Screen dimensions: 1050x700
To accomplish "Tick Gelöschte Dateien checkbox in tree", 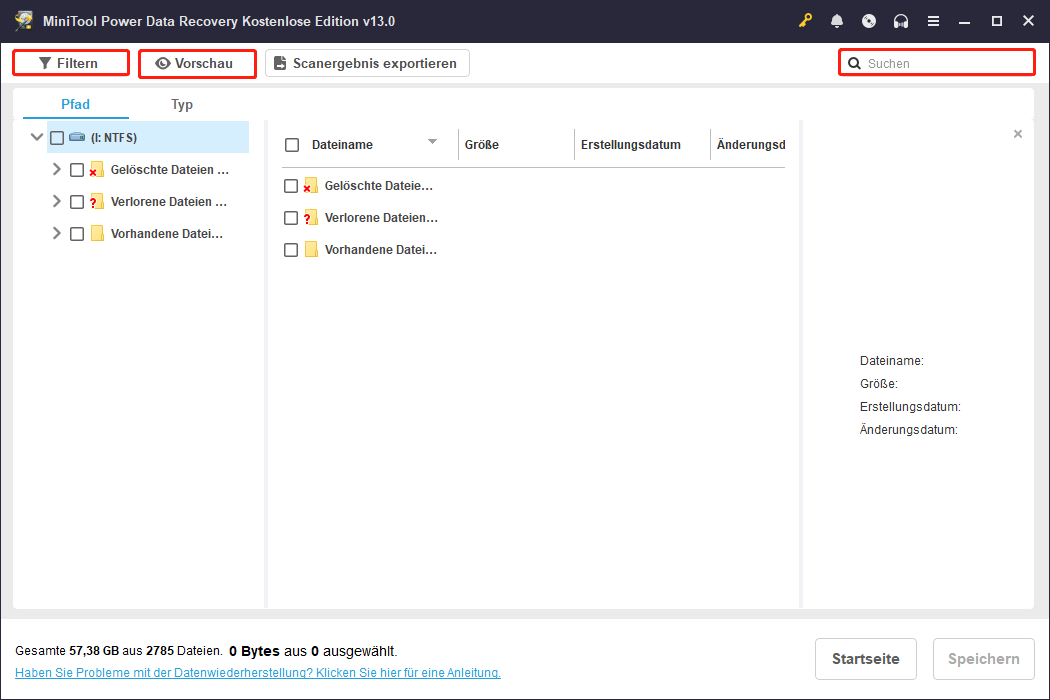I will (x=77, y=170).
